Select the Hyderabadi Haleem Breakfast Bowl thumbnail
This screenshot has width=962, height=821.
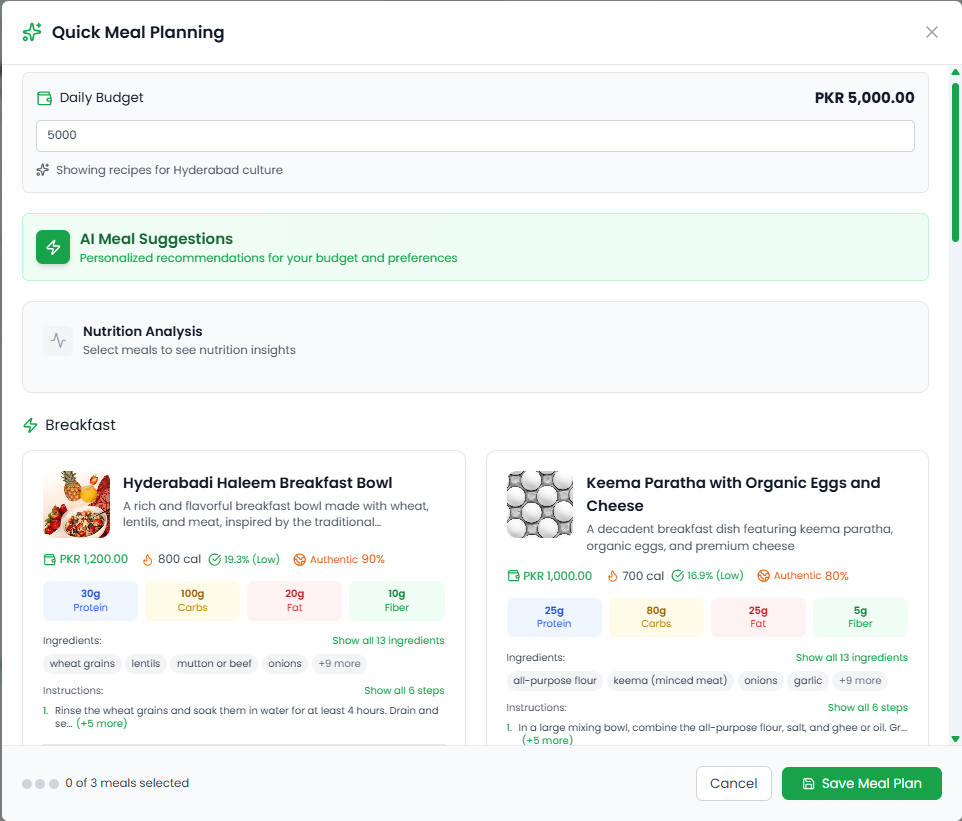point(76,505)
